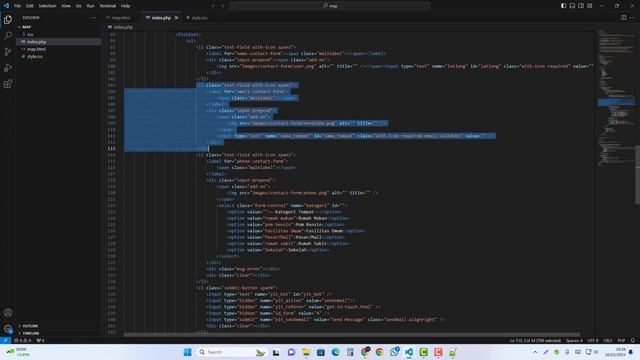Expand the css folder in Explorer
This screenshot has width=640, height=360.
29,35
